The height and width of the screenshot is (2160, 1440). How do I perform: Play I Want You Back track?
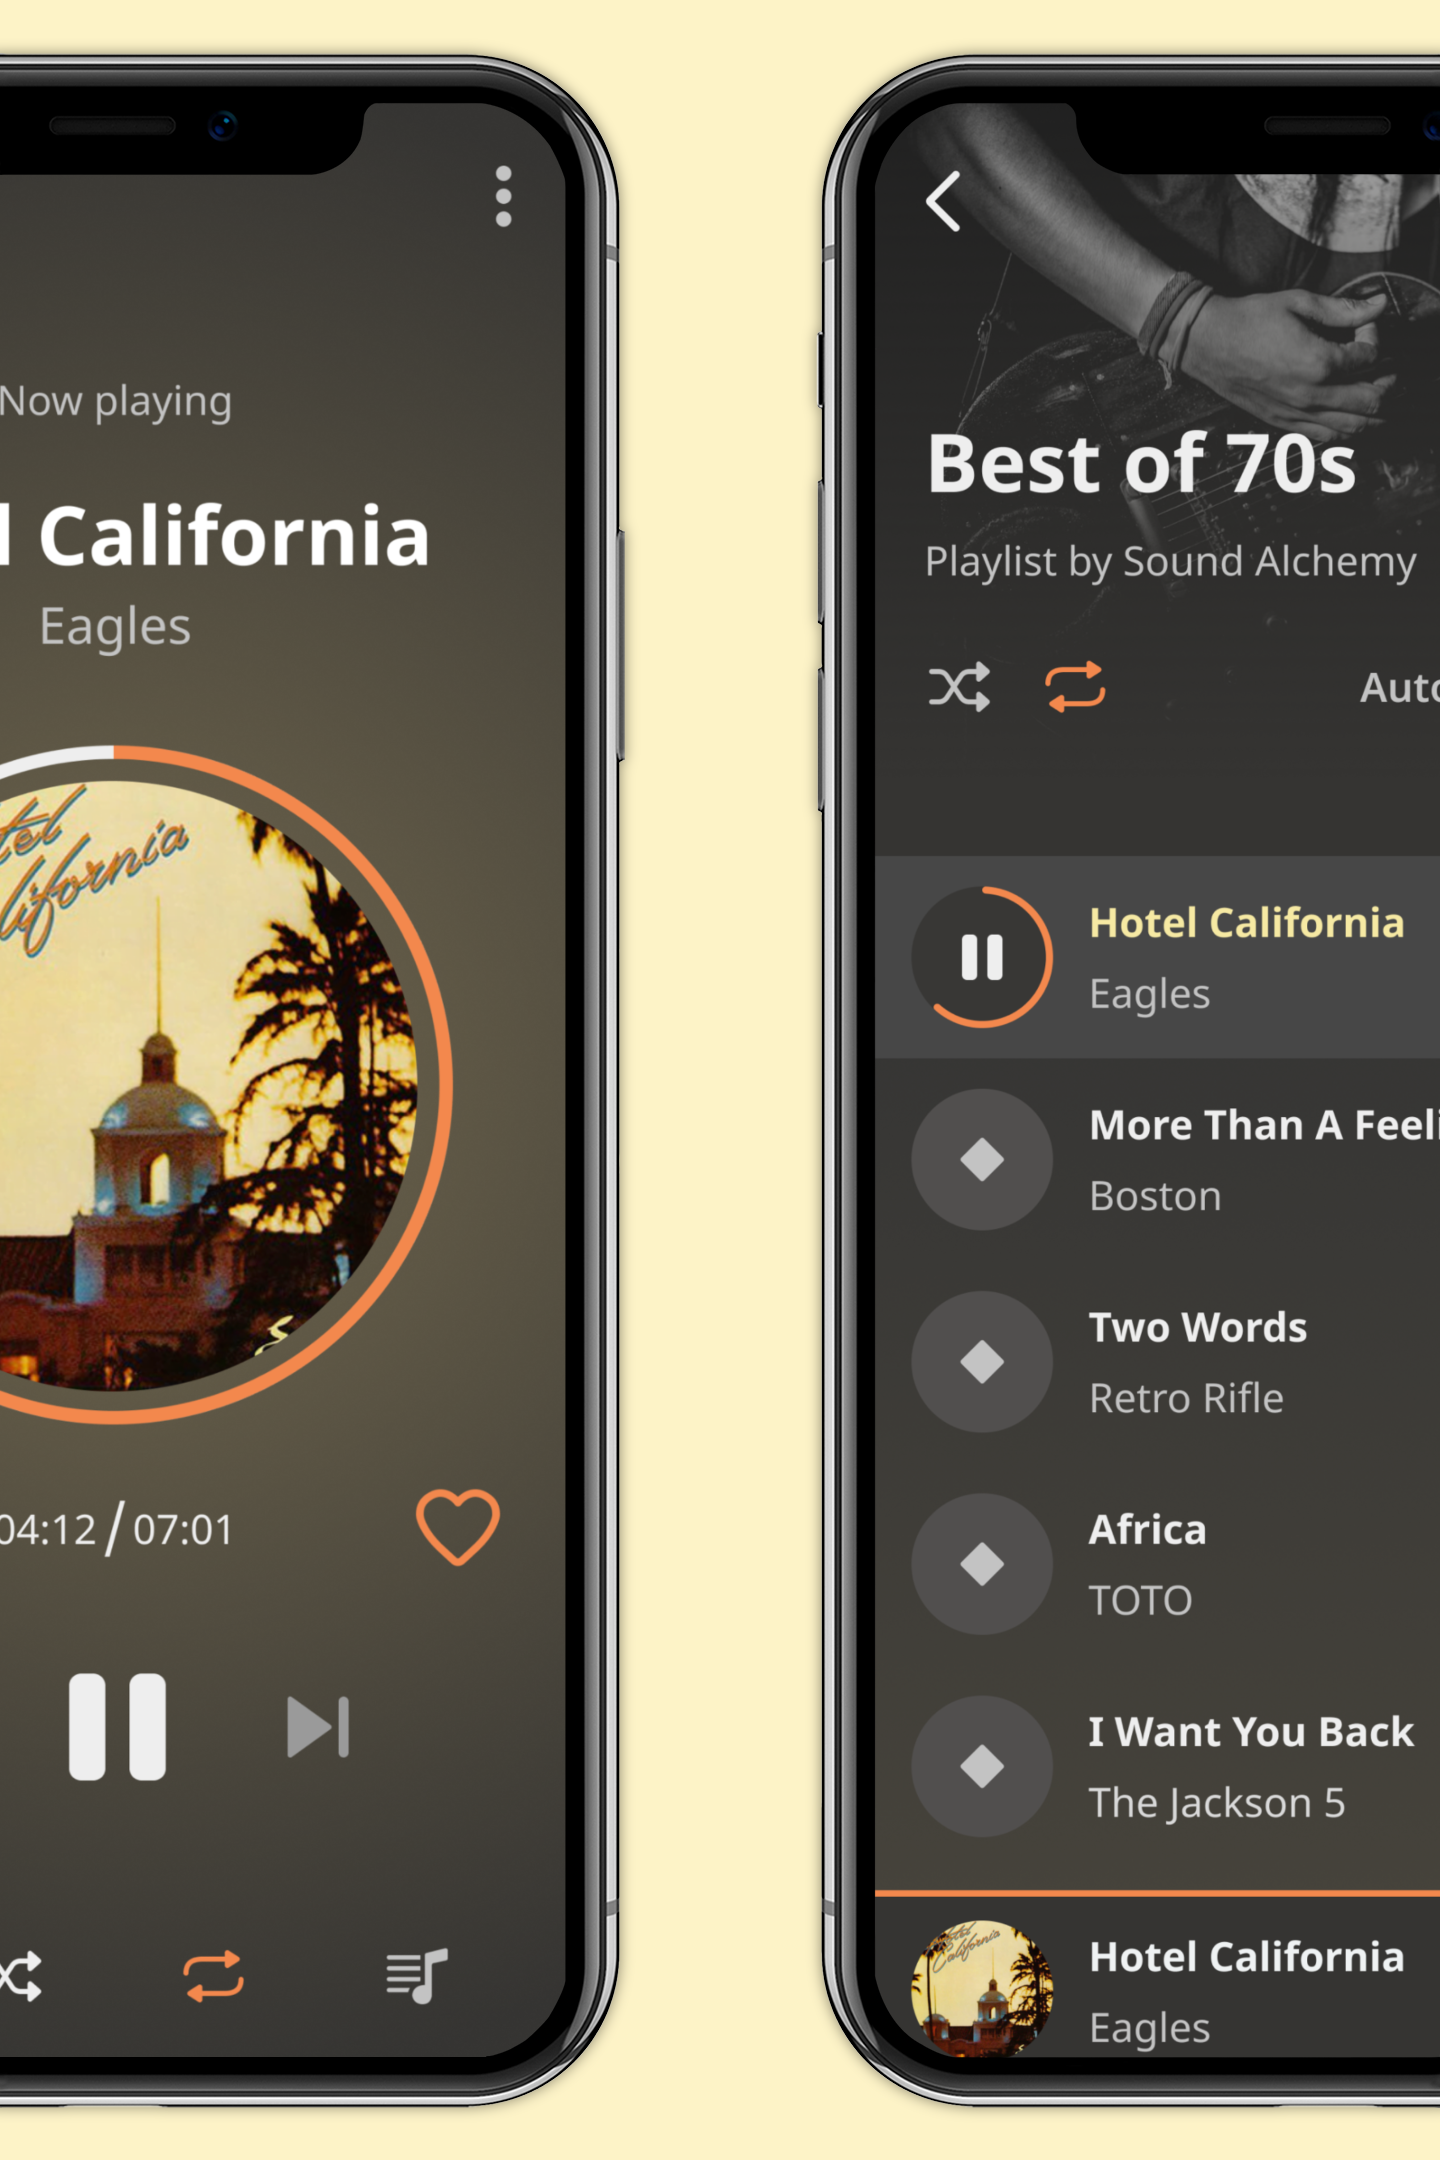pos(982,1766)
